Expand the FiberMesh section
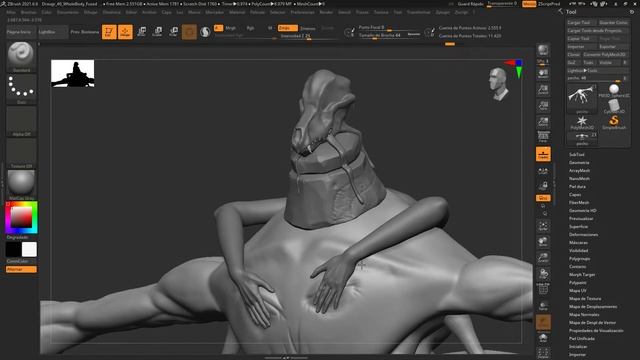This screenshot has height=360, width=640. [x=579, y=202]
